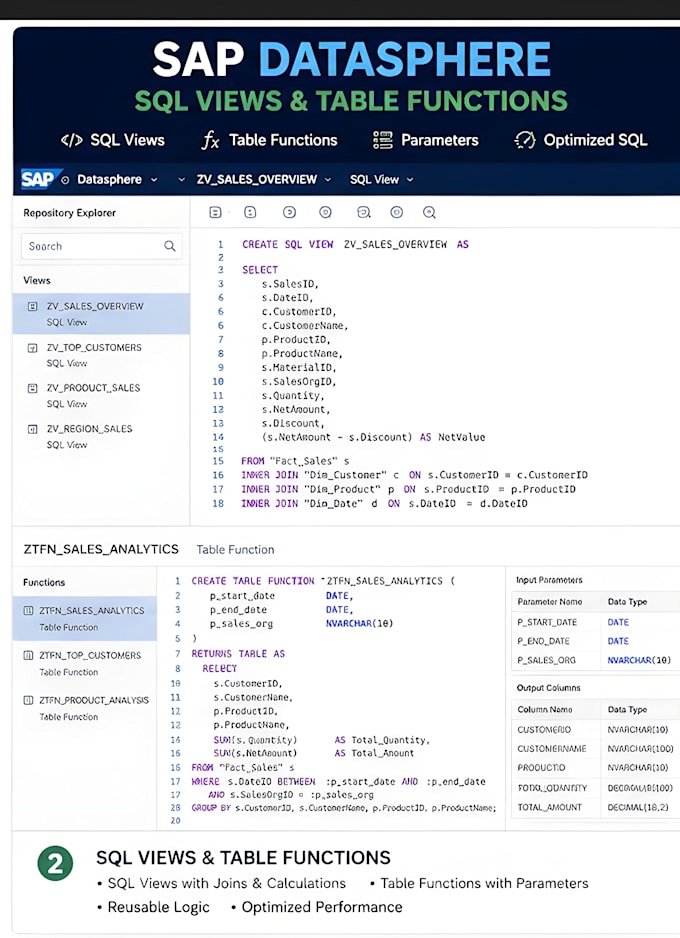Screen dimensions: 680x938
Task: Open the ZV_TOP_CUSTOMERS SQL view
Action: click(101, 355)
